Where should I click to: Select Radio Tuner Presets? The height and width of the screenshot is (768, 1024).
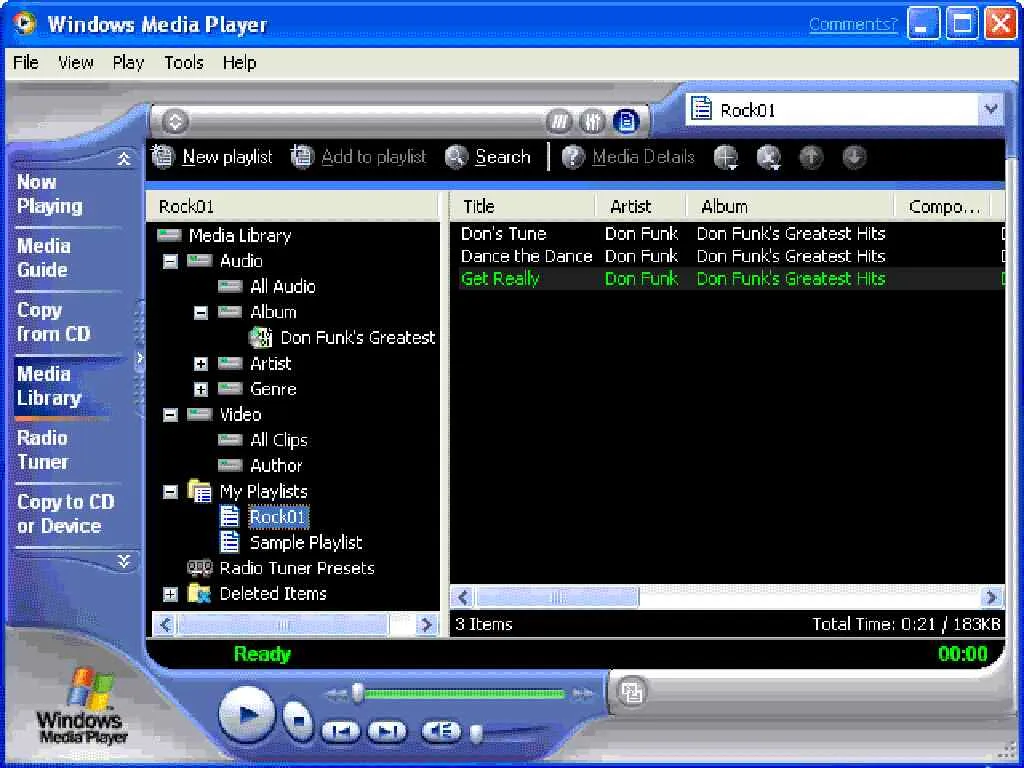pos(296,568)
